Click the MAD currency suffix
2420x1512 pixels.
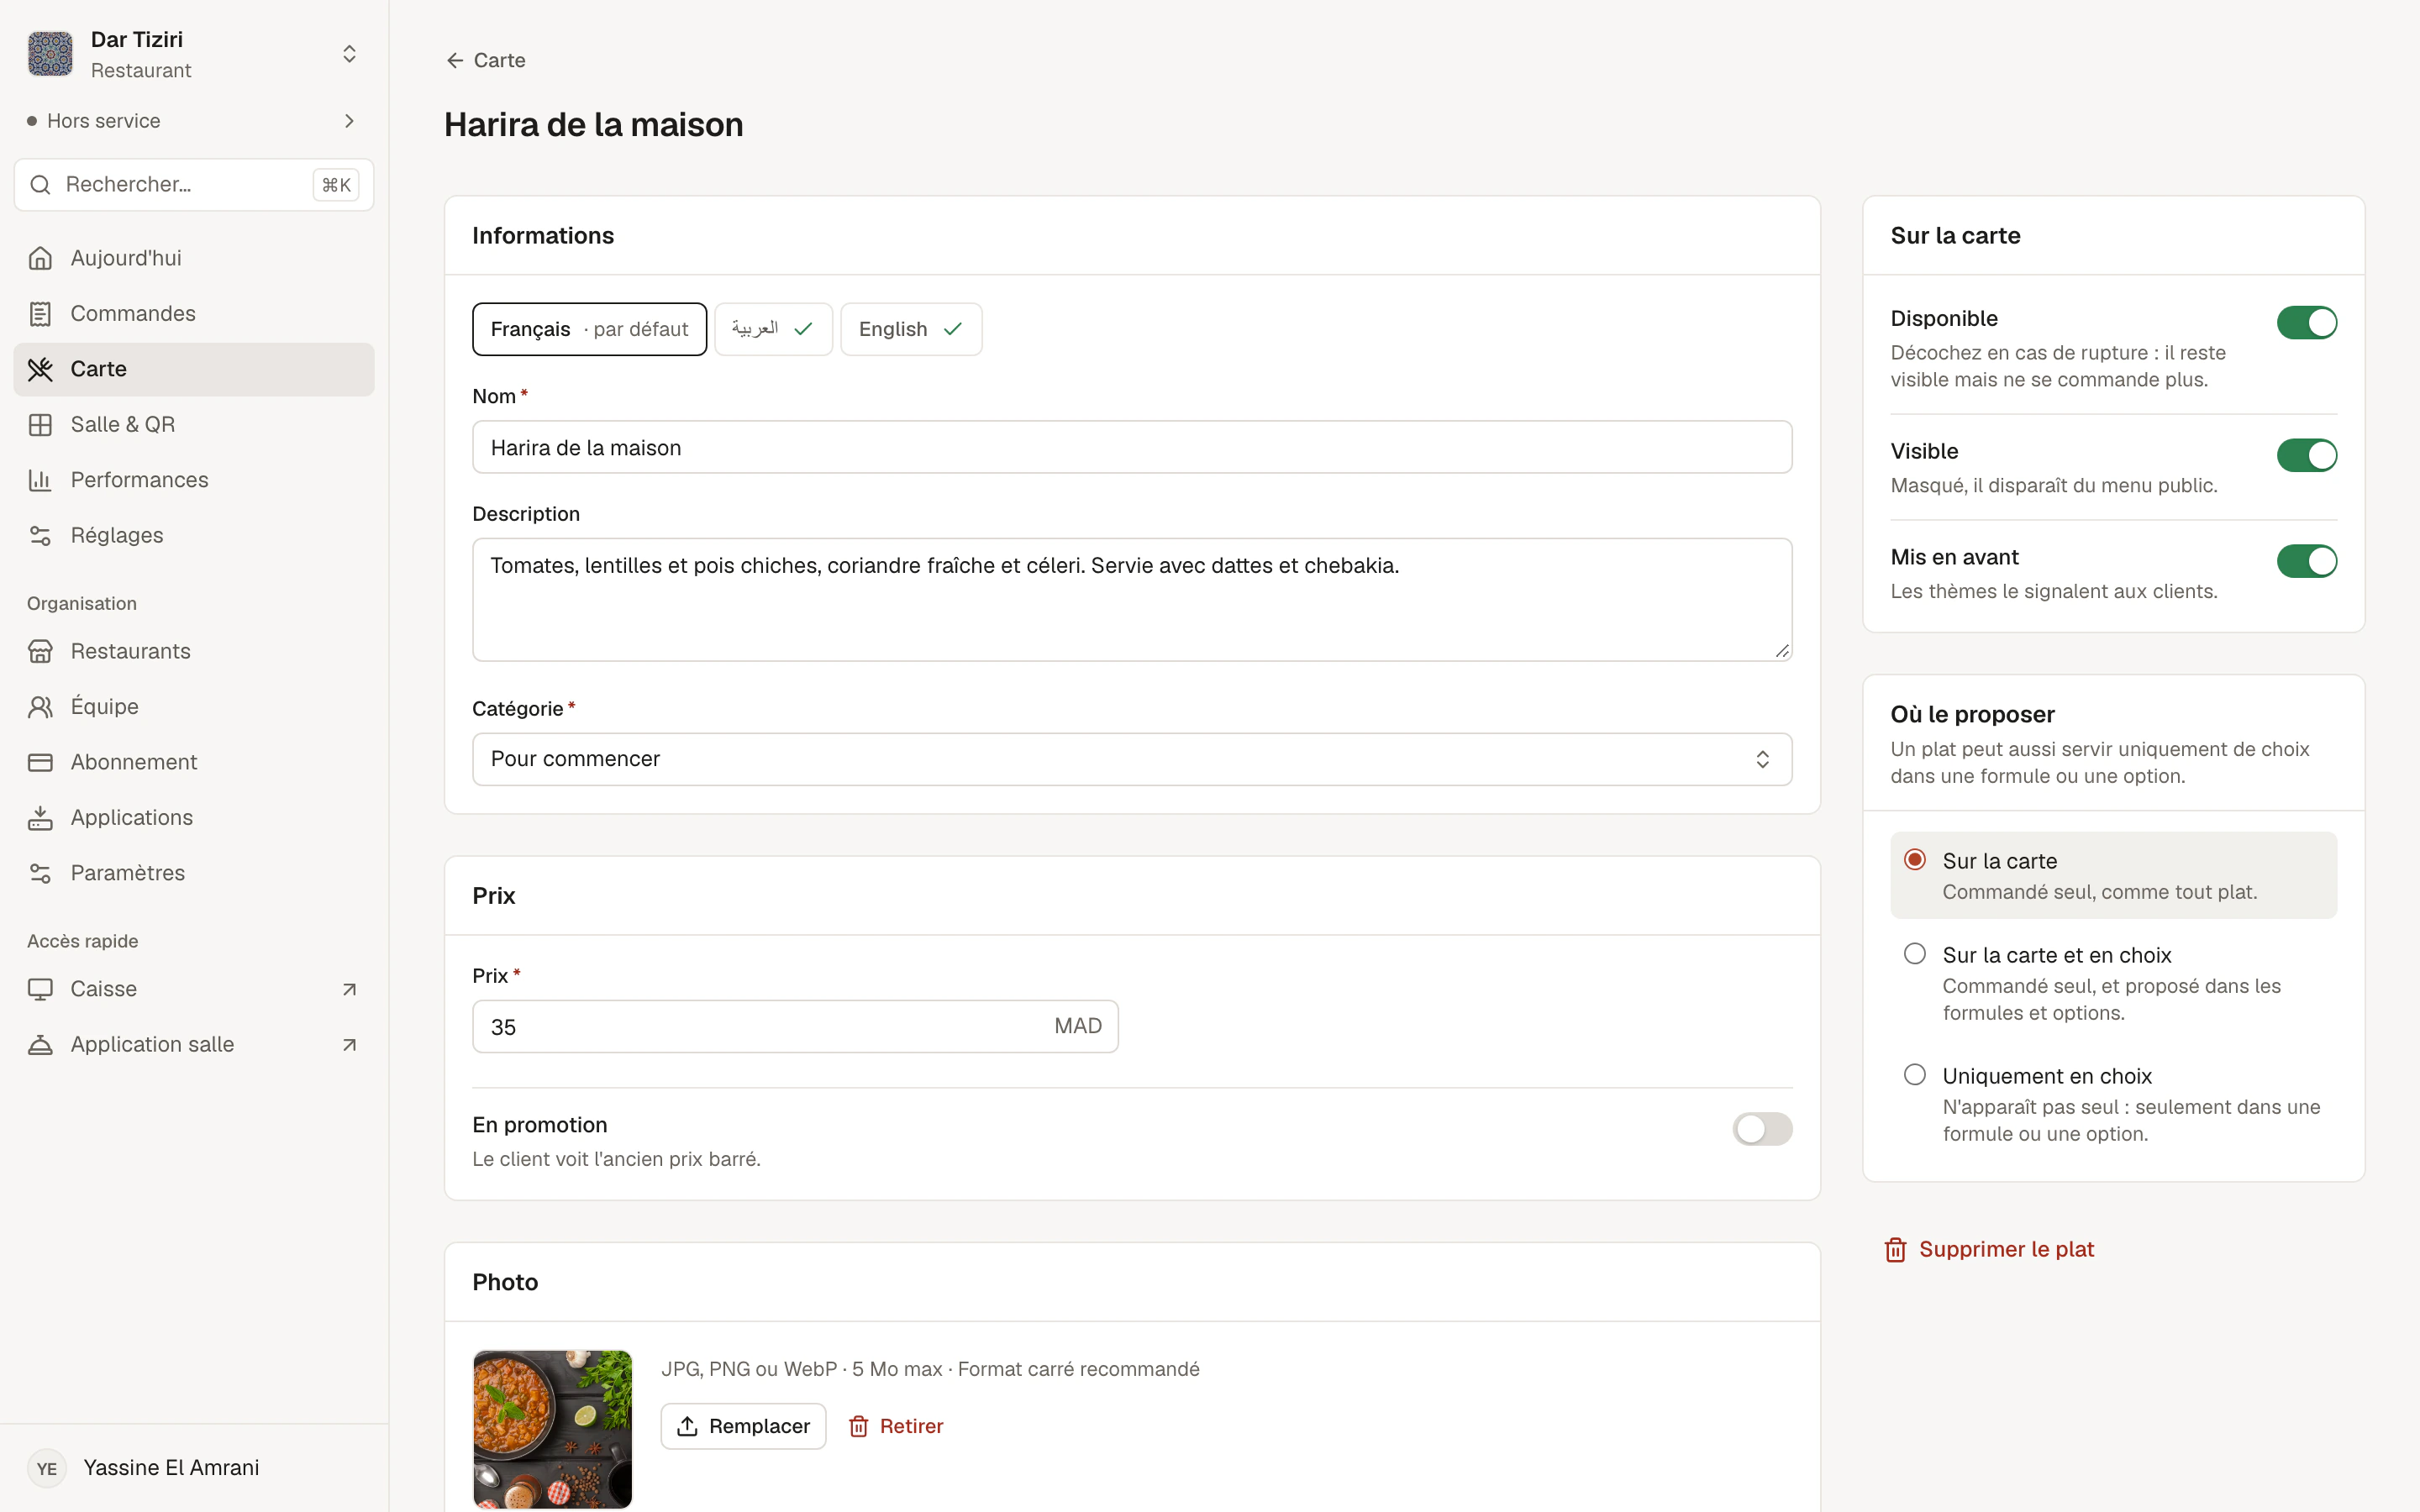click(1077, 1026)
